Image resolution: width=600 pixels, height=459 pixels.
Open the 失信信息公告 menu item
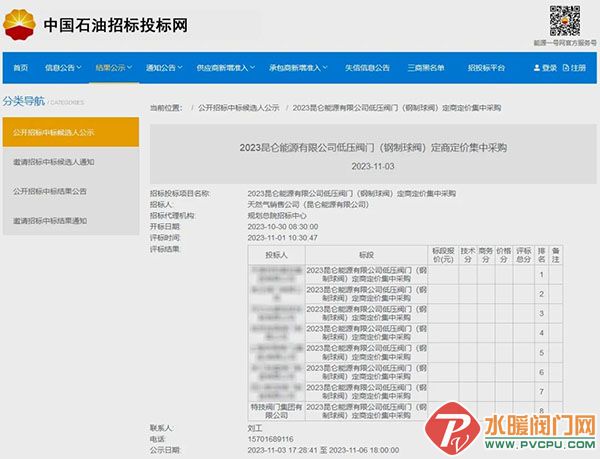[x=367, y=68]
